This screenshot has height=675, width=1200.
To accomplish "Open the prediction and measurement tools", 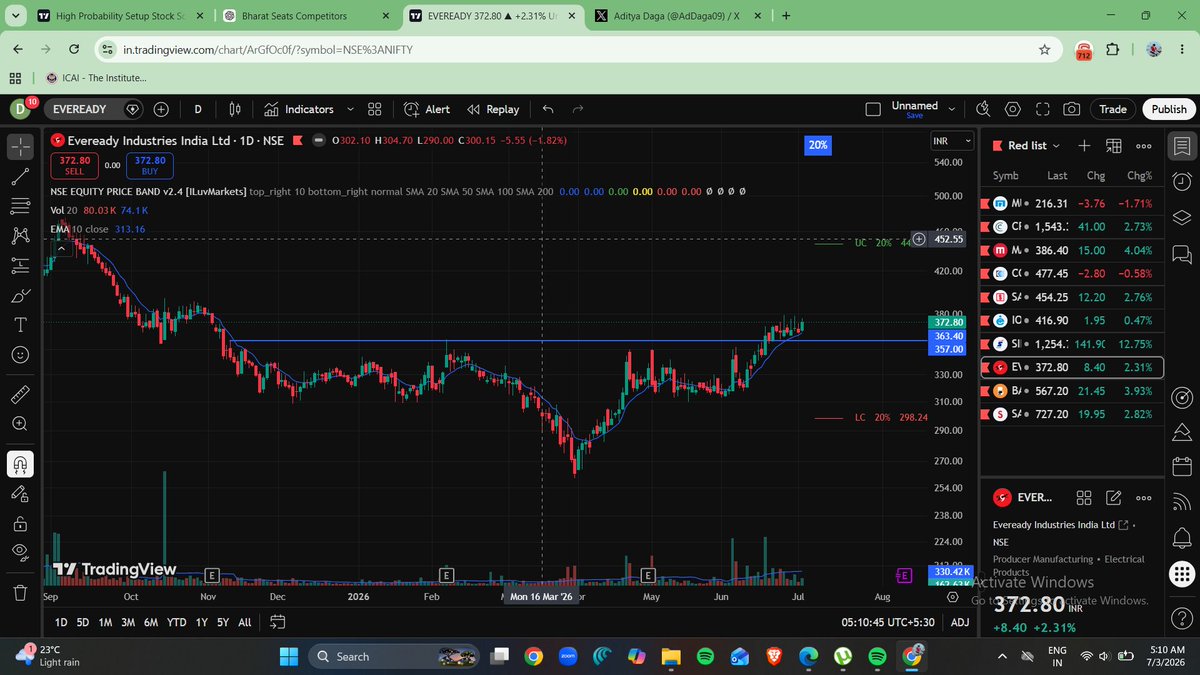I will [x=20, y=266].
